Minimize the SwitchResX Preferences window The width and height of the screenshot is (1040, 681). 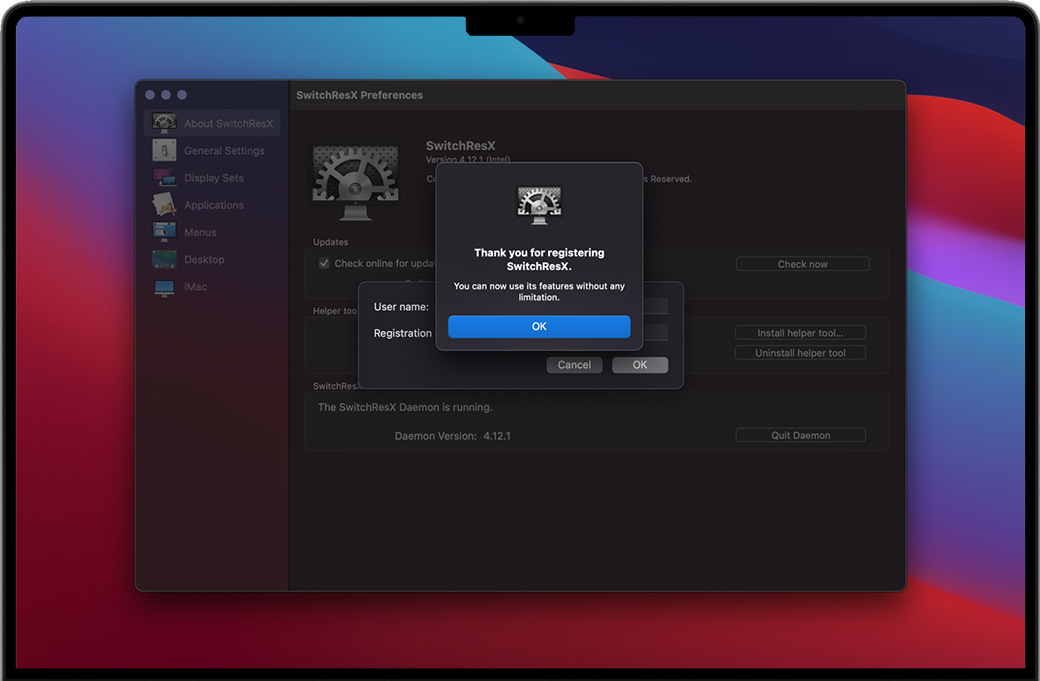coord(166,95)
